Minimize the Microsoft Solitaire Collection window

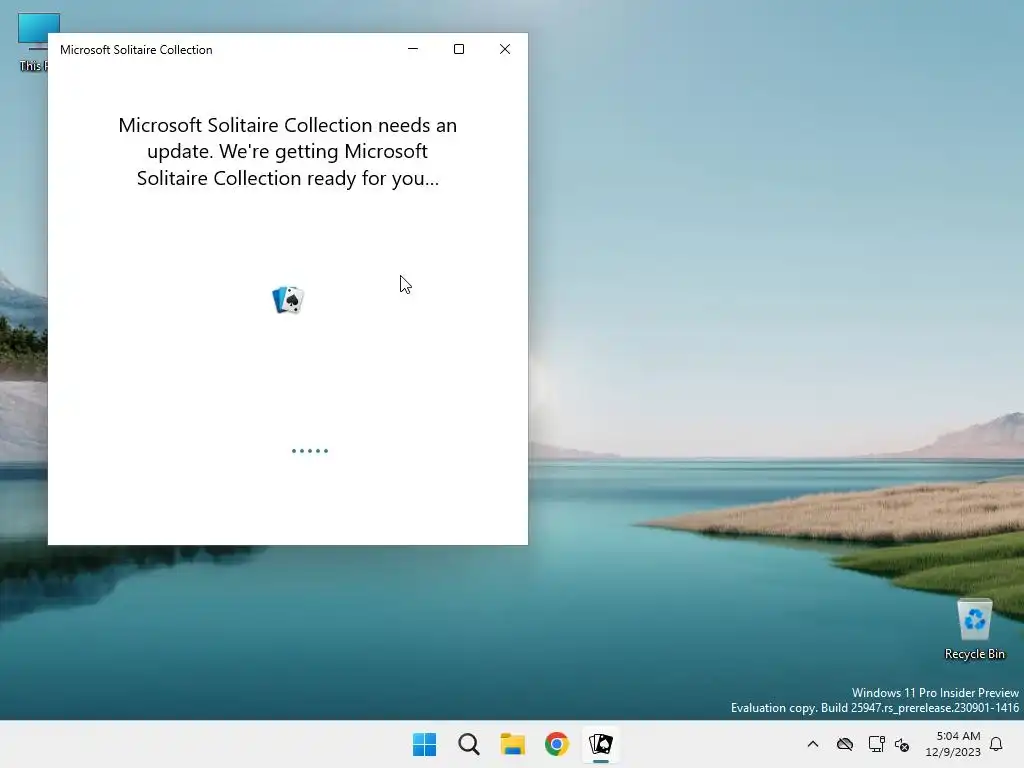(x=413, y=49)
